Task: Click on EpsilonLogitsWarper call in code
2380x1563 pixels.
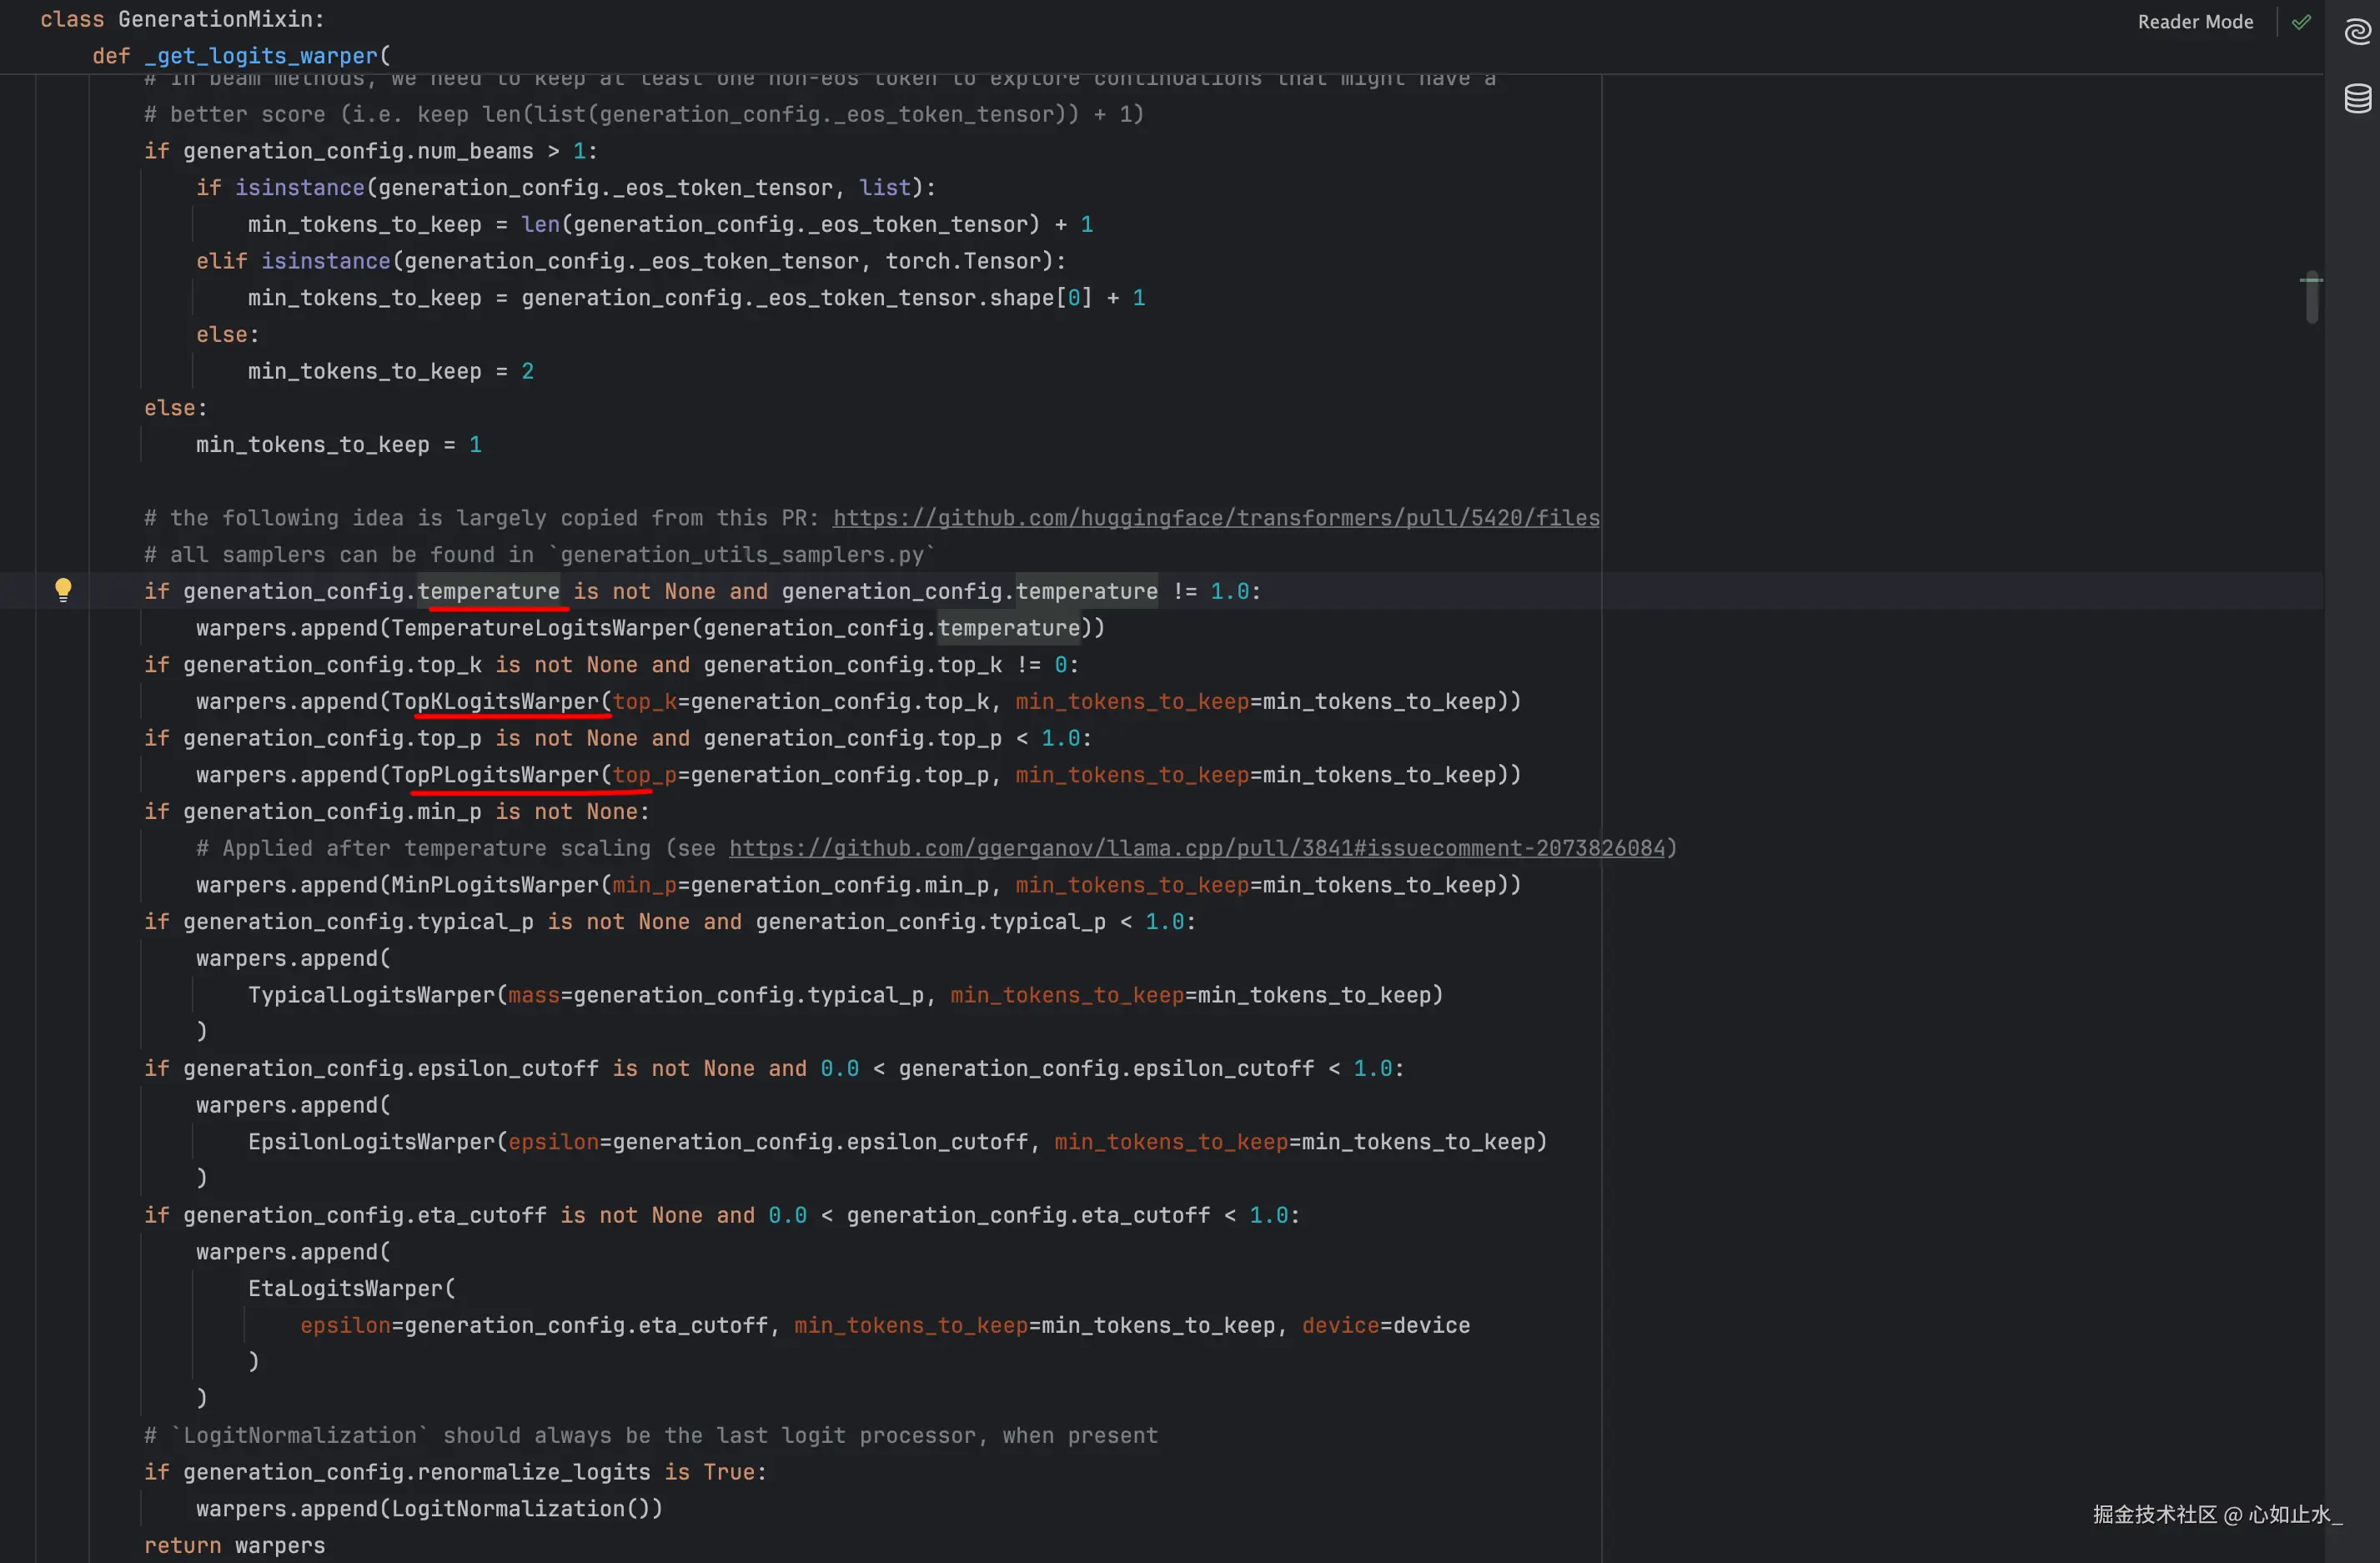Action: pyautogui.click(x=371, y=1142)
